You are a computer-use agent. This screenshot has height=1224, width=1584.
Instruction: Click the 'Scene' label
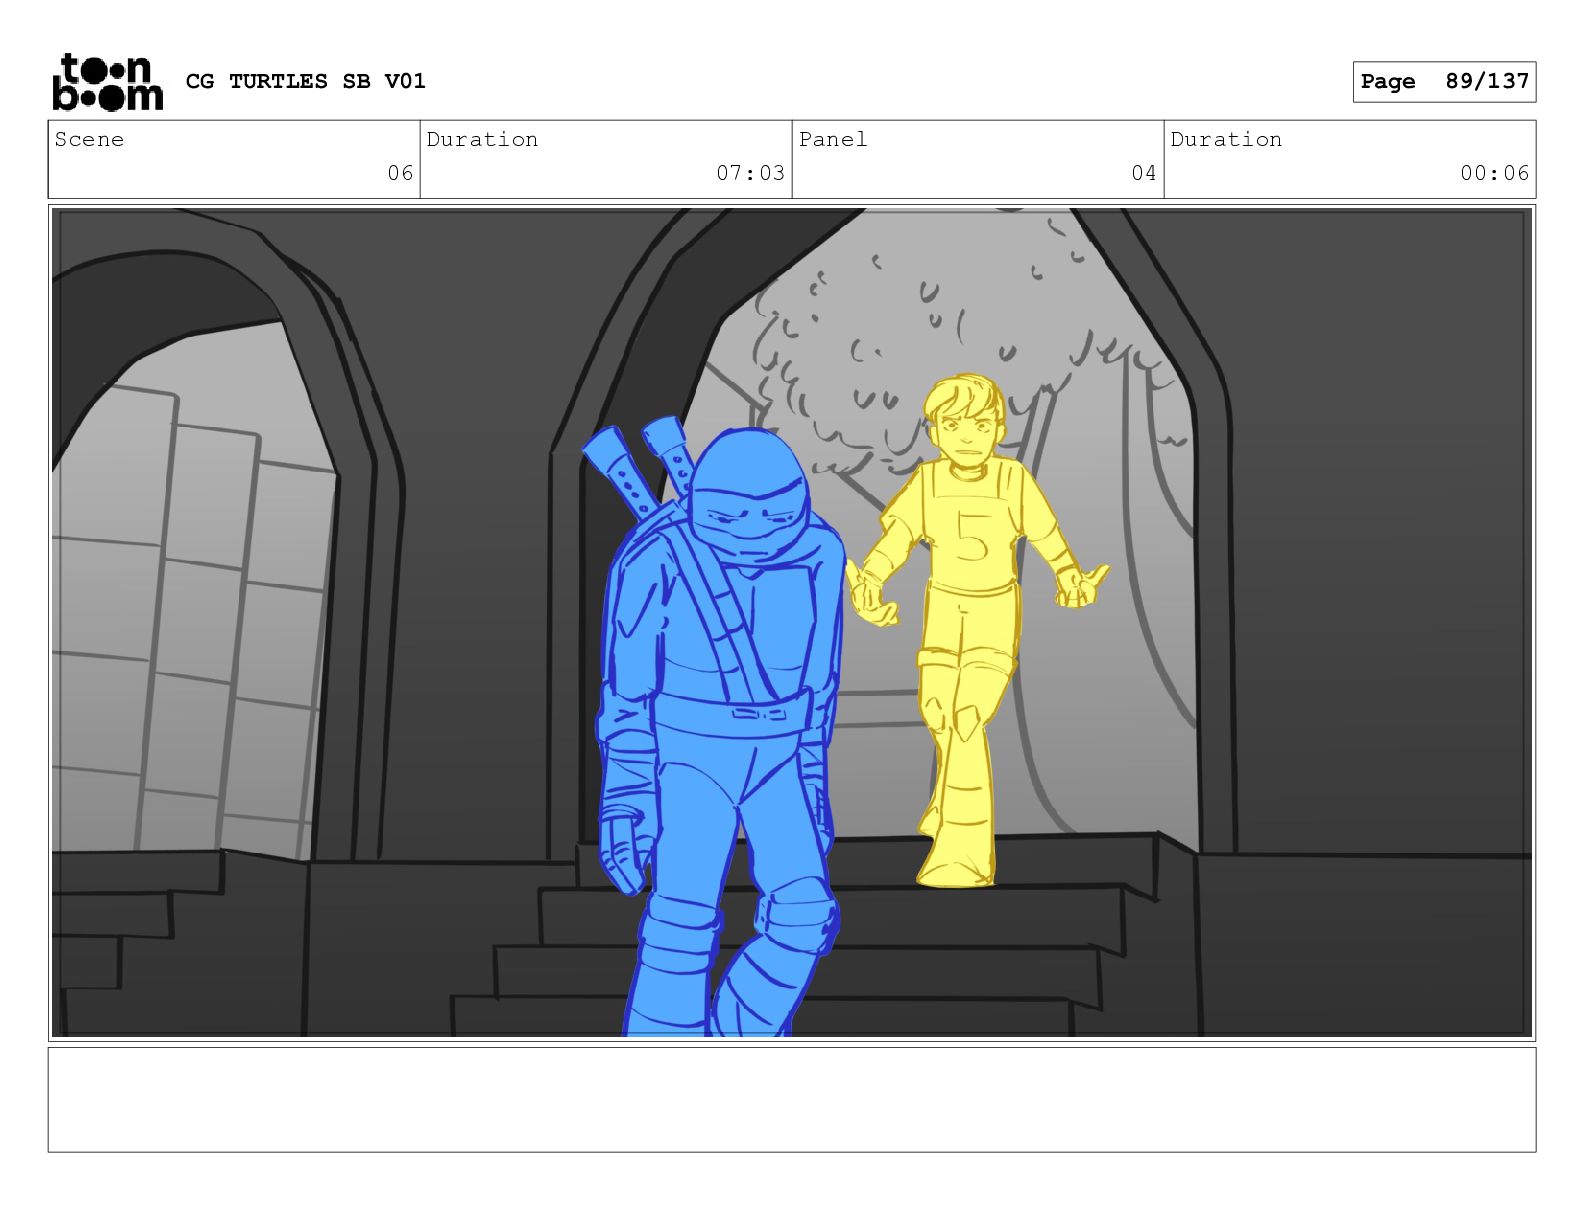pyautogui.click(x=89, y=139)
